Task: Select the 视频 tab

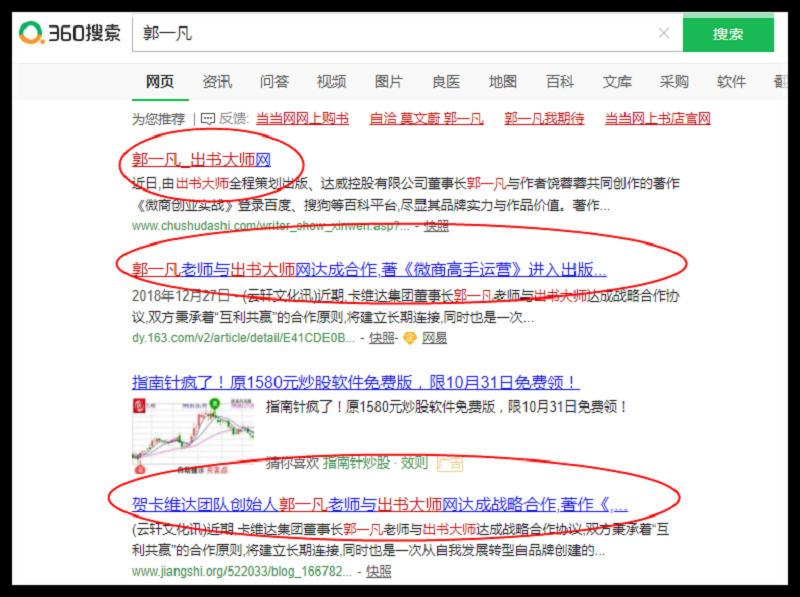Action: (x=331, y=82)
